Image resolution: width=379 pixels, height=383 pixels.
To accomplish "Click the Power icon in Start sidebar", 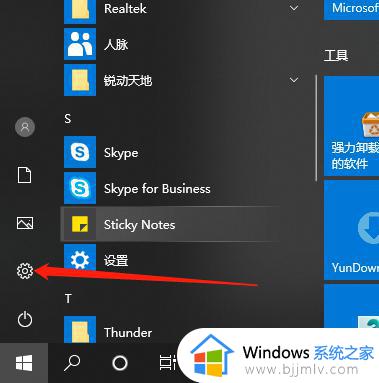I will pos(25,319).
